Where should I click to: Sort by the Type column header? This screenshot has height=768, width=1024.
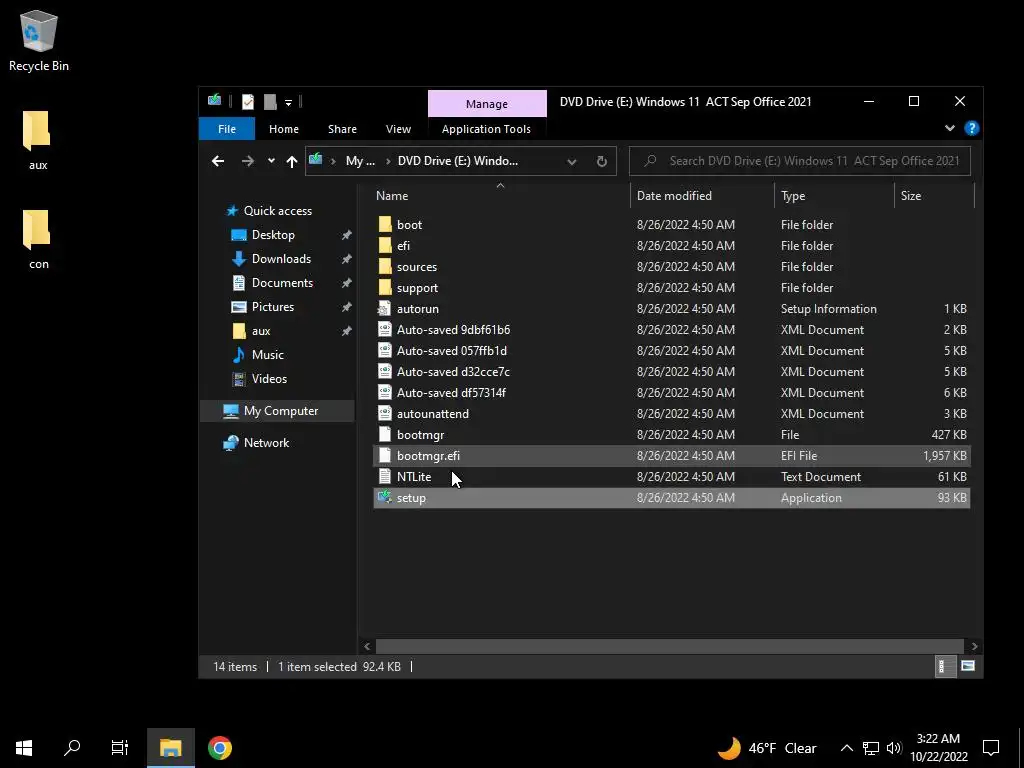click(x=793, y=195)
